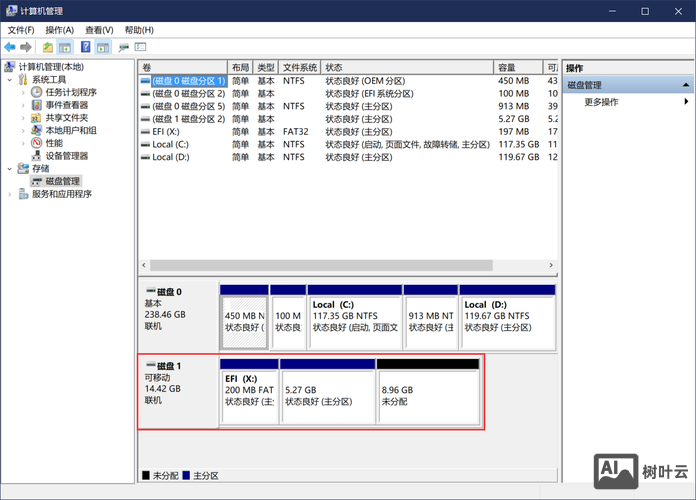The height and width of the screenshot is (500, 696).
Task: Click the Back arrow toolbar icon
Action: tap(10, 47)
